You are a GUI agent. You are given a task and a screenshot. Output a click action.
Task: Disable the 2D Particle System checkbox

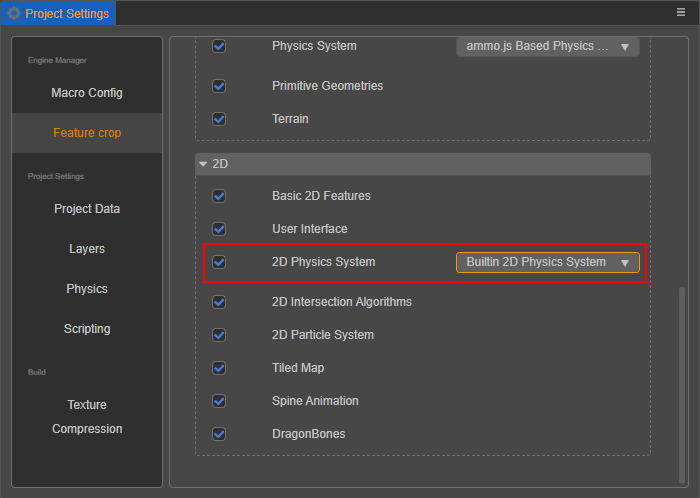click(219, 335)
